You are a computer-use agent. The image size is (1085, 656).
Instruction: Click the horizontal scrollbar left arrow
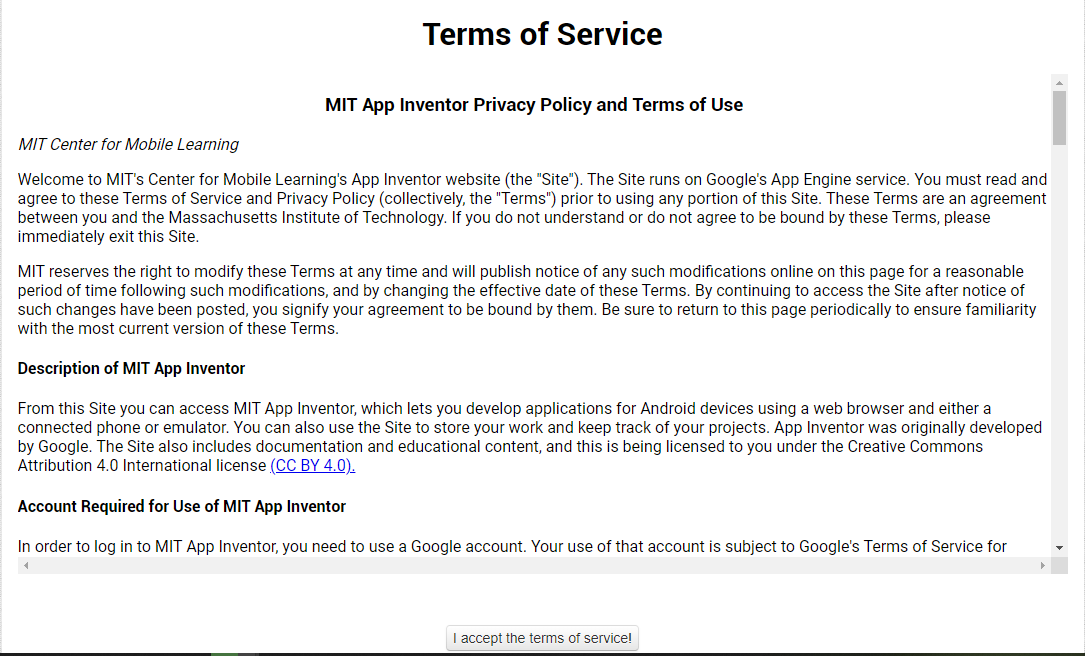pyautogui.click(x=26, y=565)
